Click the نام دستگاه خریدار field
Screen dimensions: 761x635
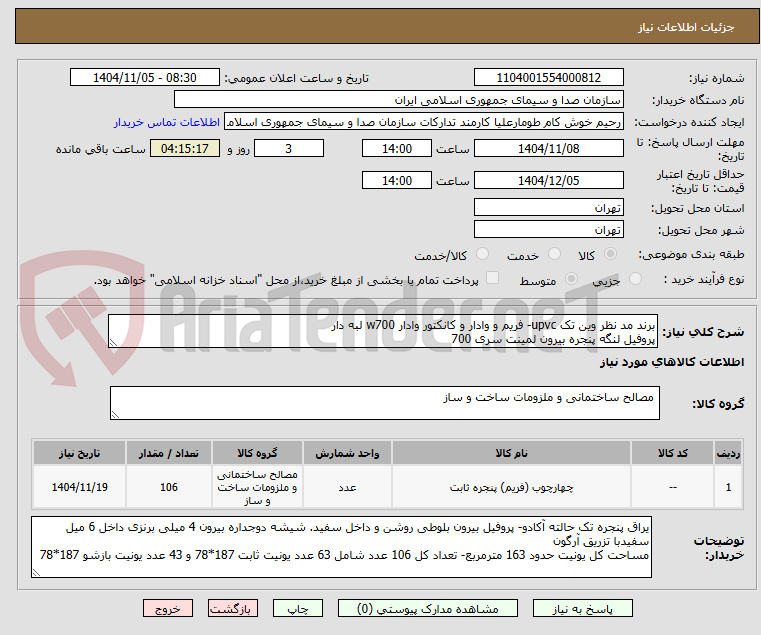pos(398,100)
